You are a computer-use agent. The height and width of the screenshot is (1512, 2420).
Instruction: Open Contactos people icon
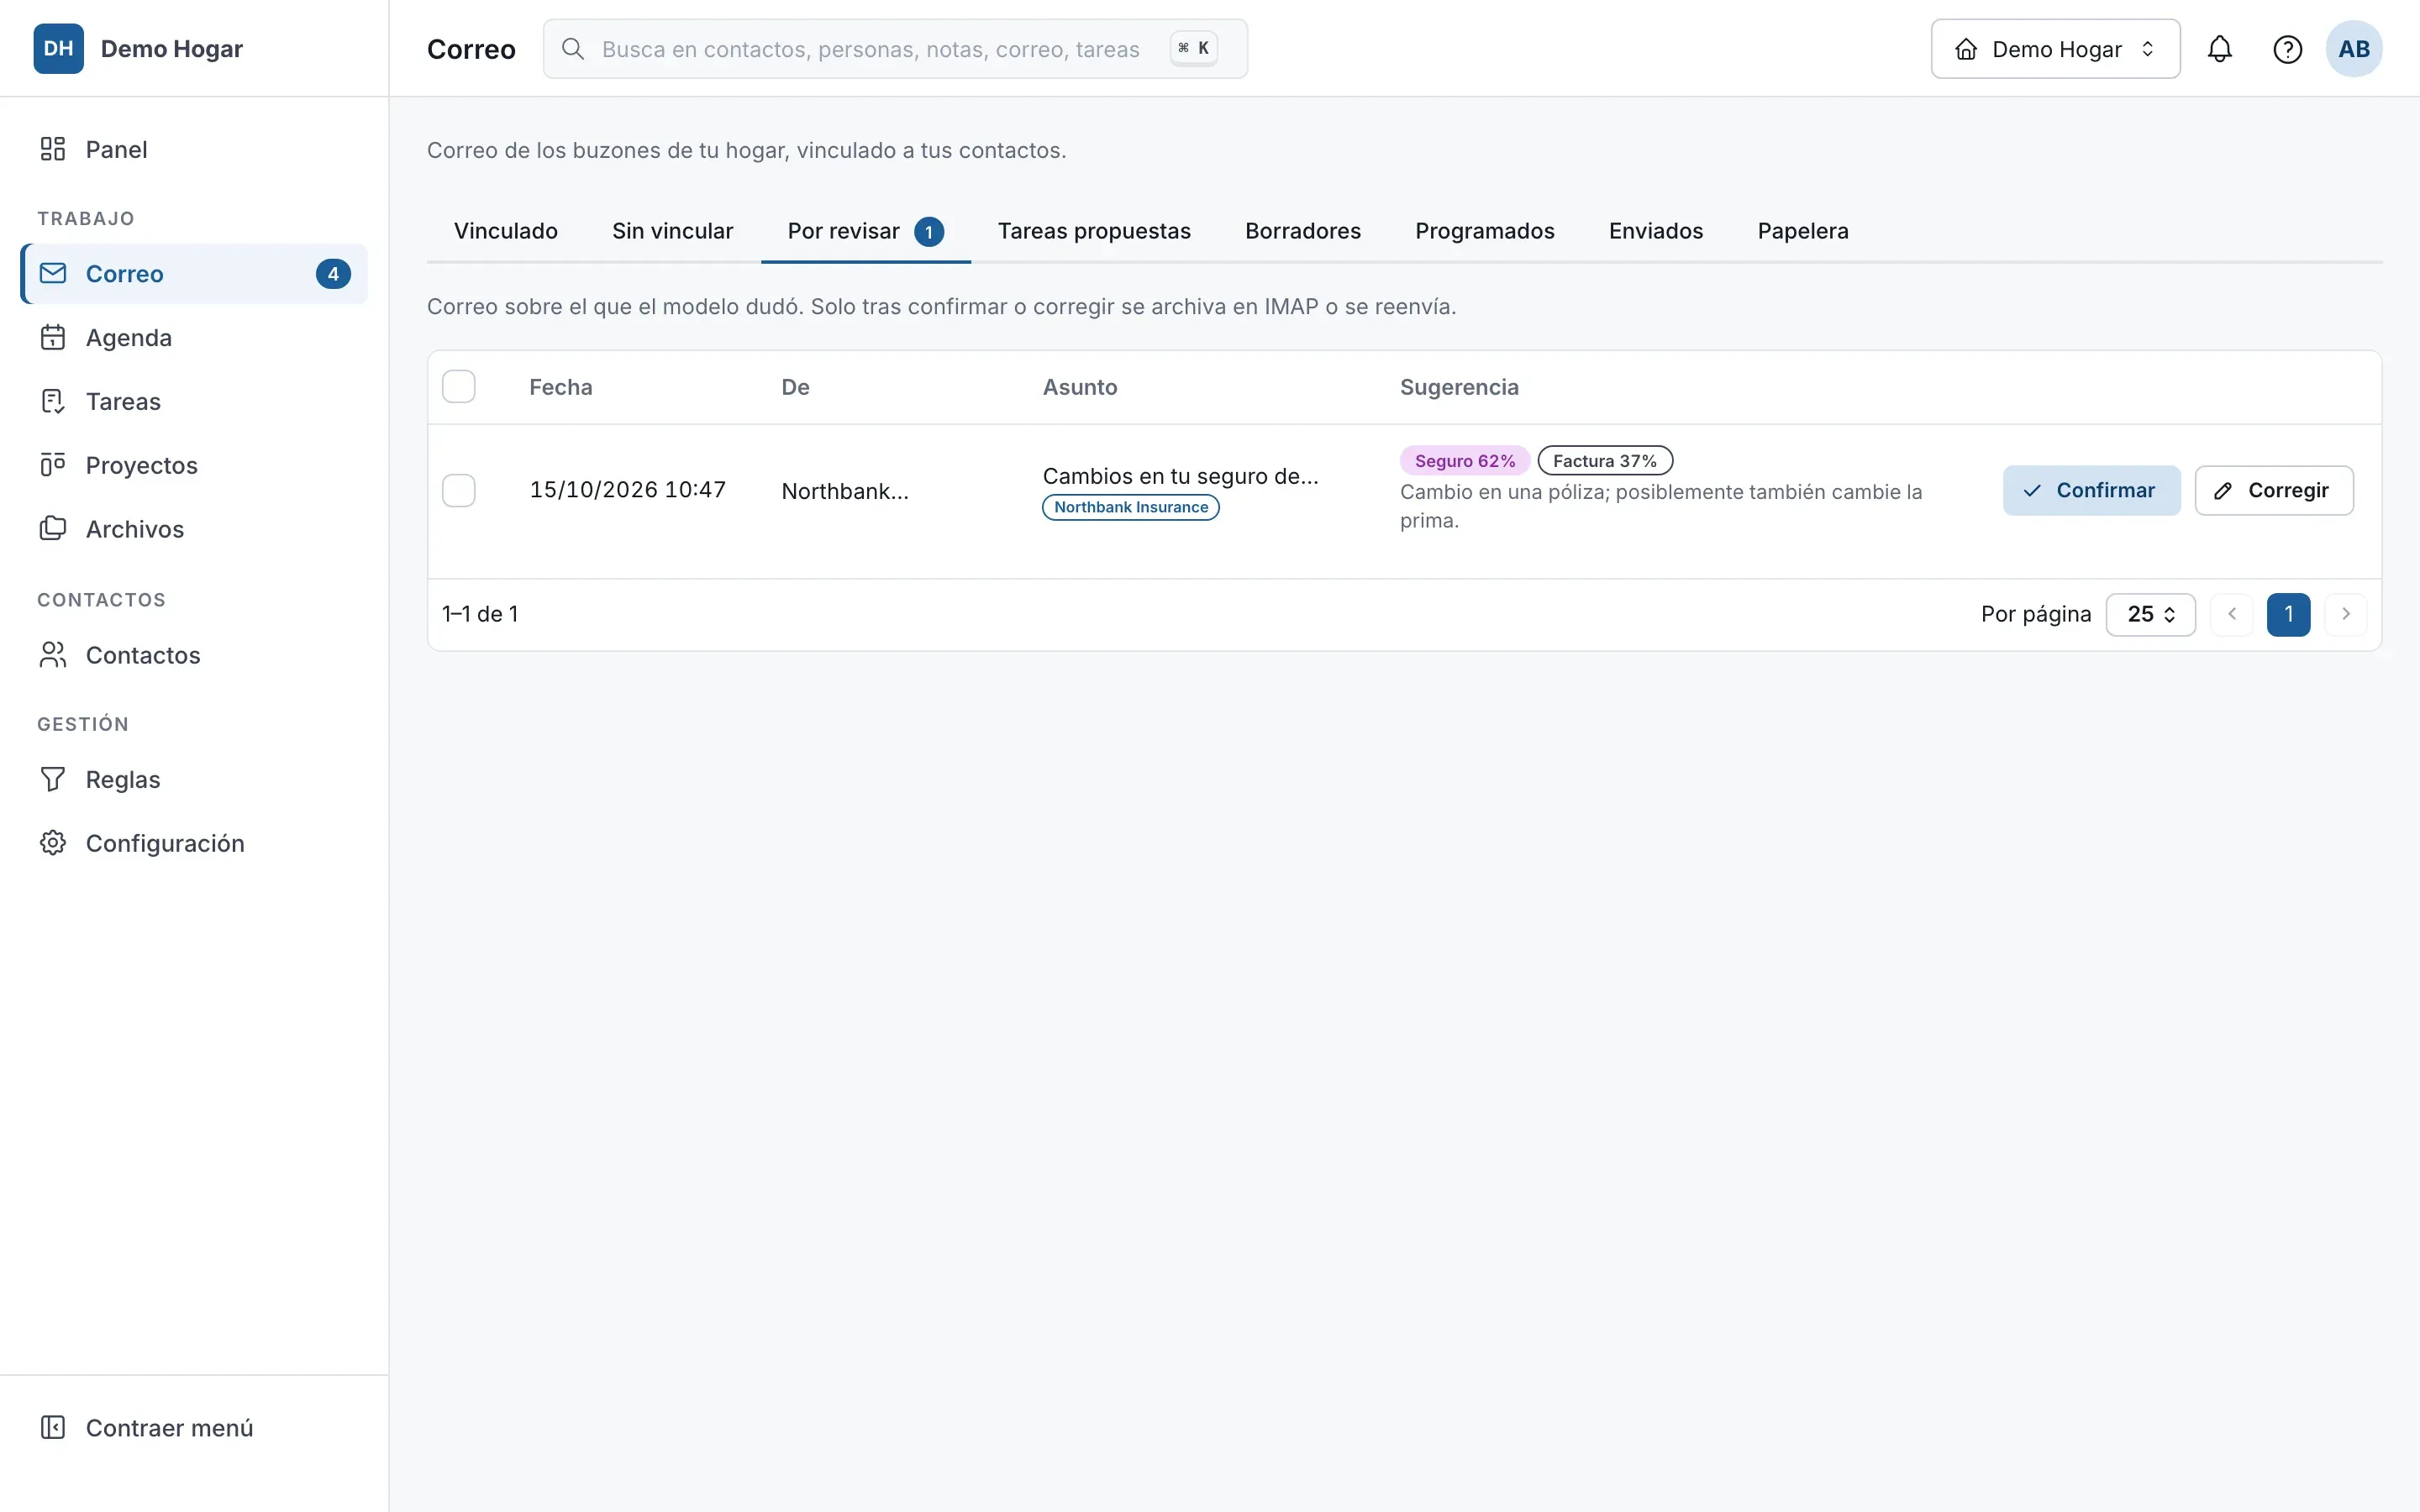[53, 655]
